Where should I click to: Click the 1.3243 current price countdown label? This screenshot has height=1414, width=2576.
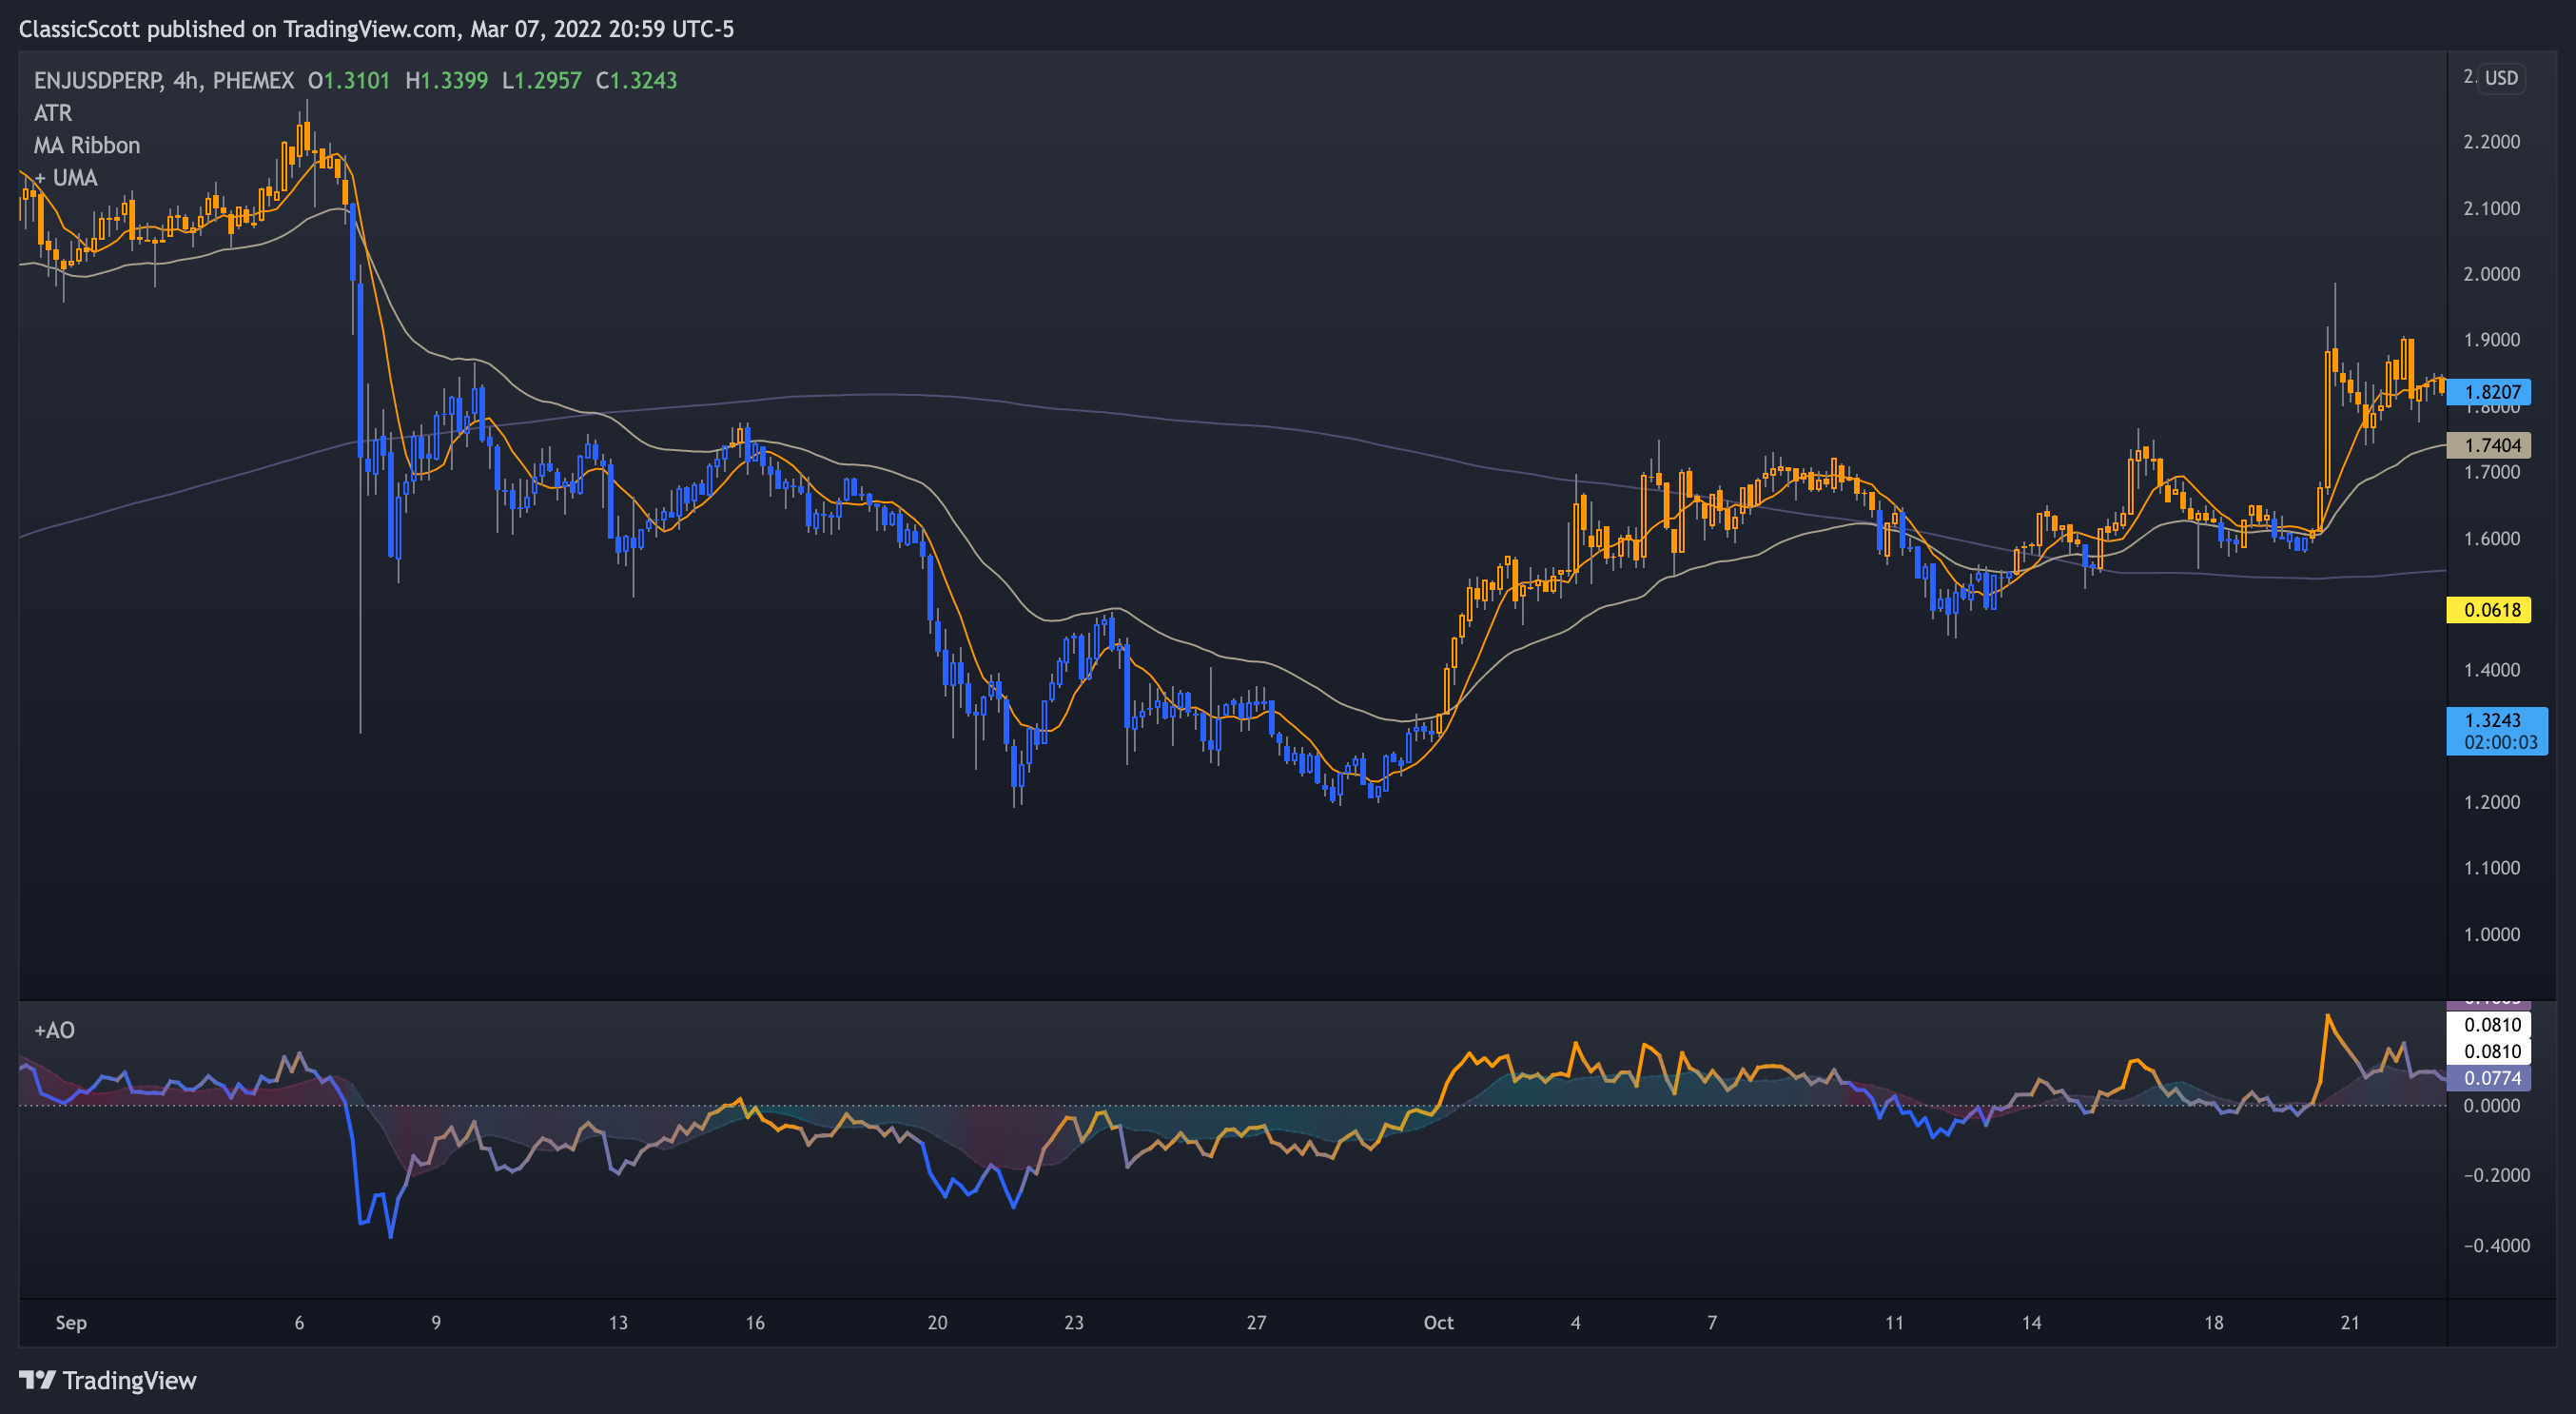[x=2497, y=731]
